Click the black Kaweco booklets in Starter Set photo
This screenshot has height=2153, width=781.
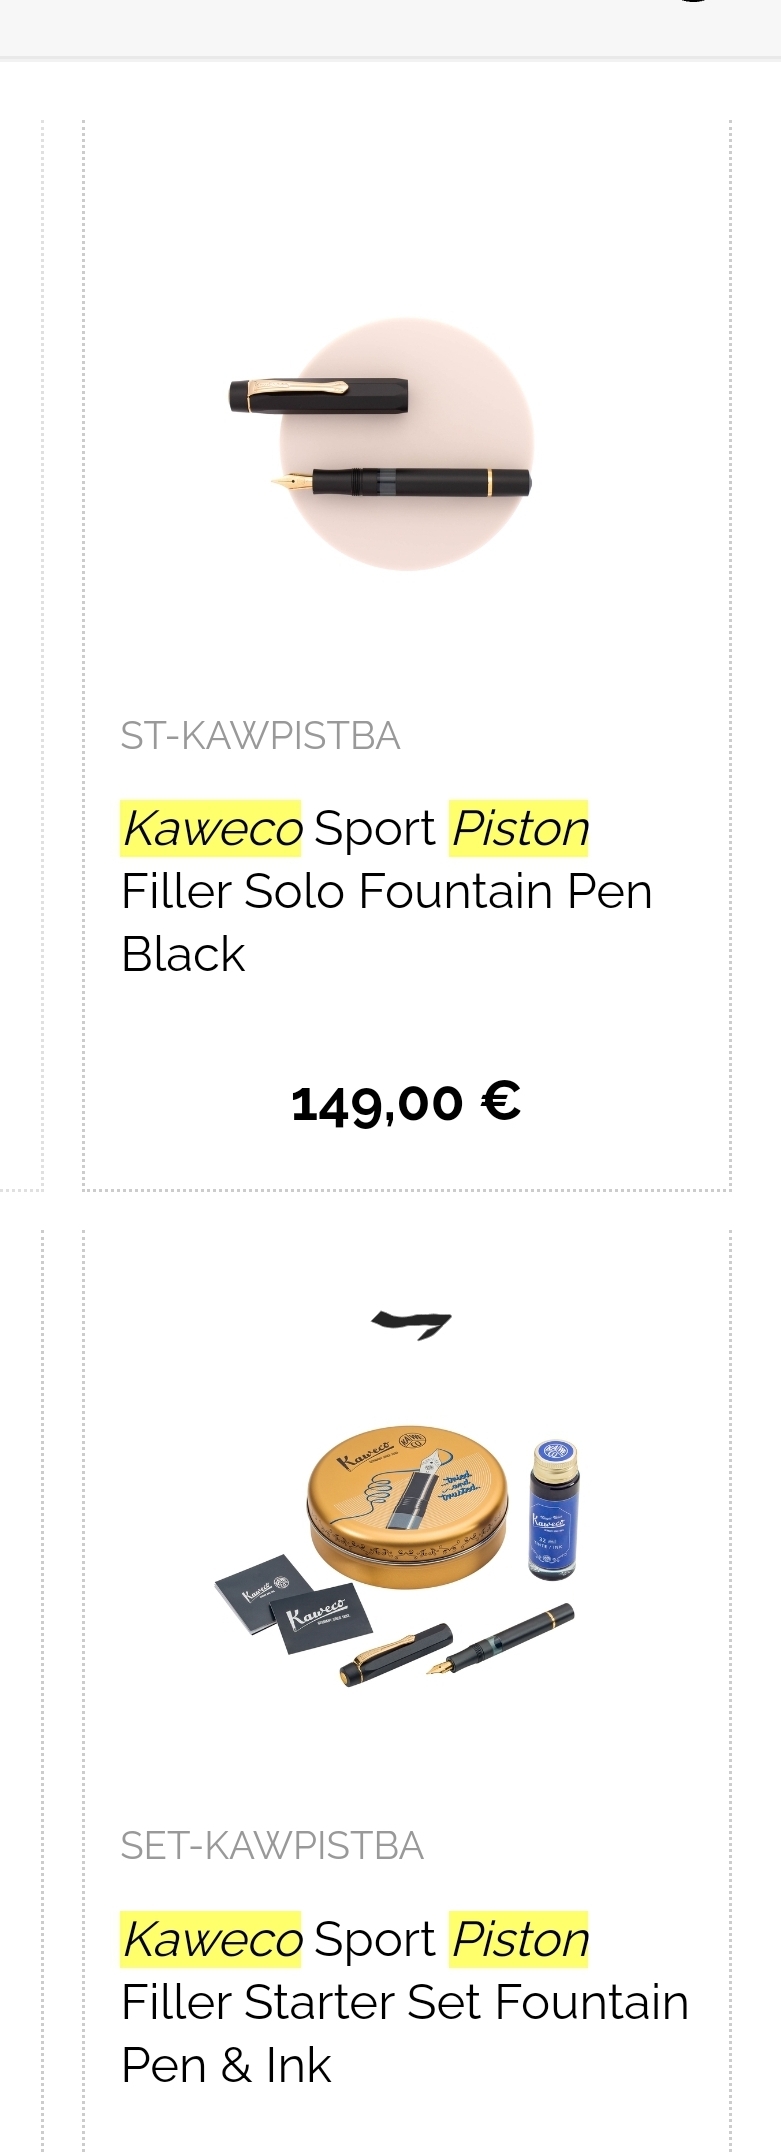tap(293, 1605)
